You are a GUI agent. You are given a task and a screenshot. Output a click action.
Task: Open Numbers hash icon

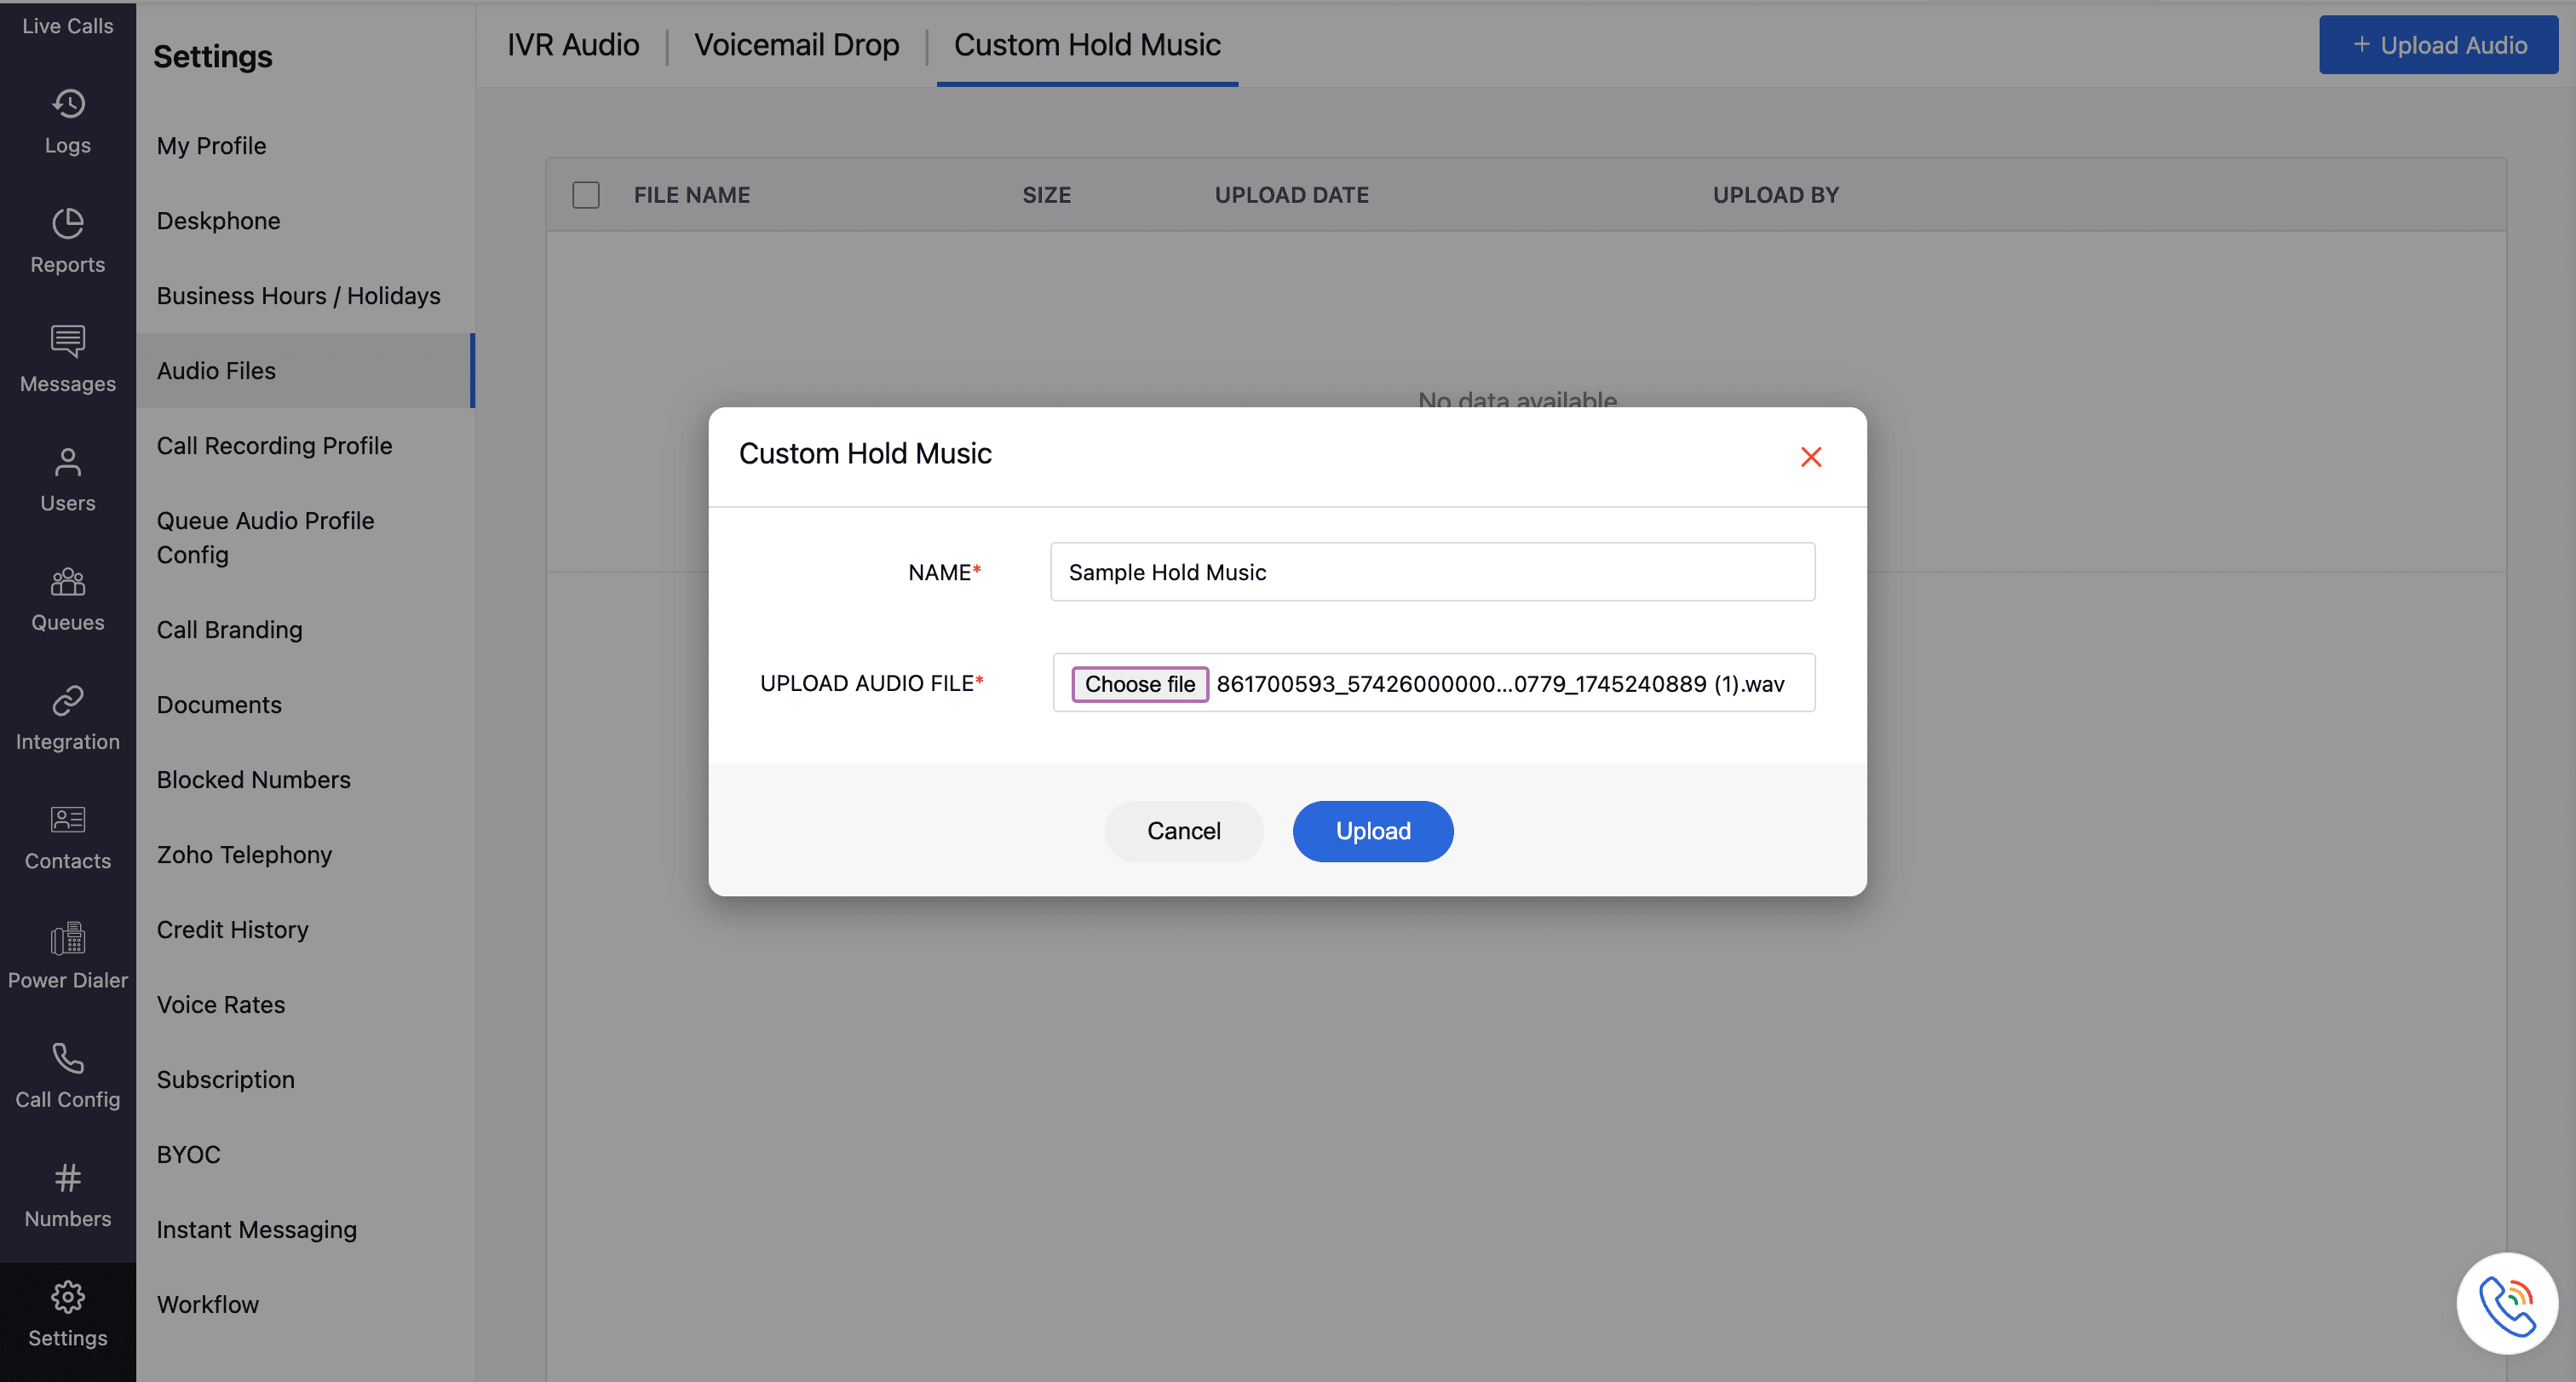(x=68, y=1177)
